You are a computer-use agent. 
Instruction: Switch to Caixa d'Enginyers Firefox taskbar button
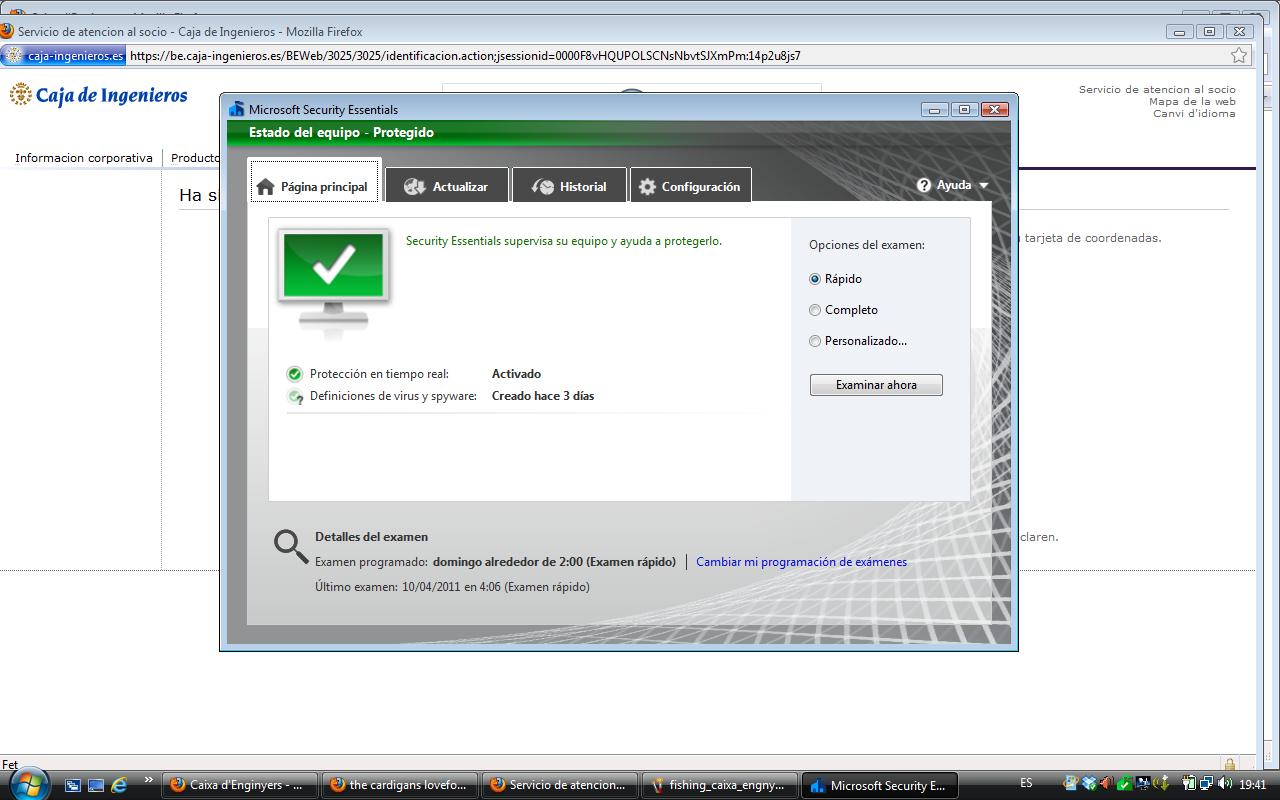click(240, 785)
